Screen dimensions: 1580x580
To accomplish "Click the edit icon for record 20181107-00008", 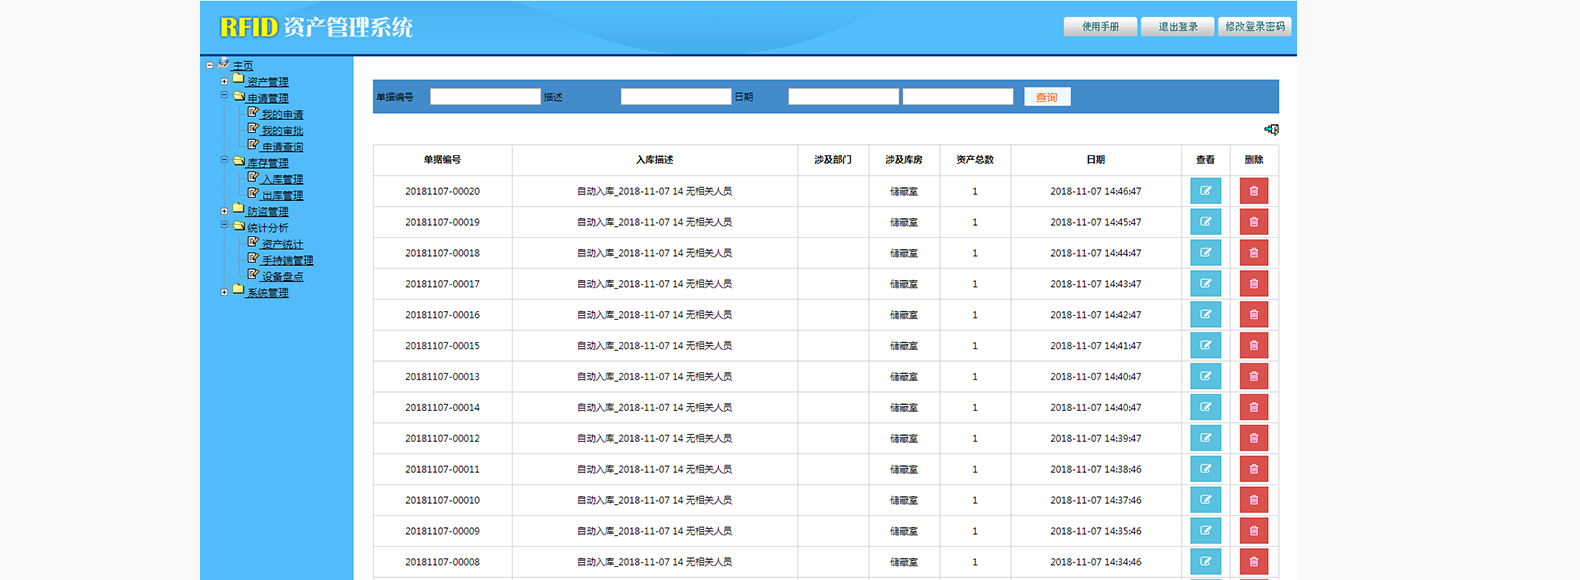I will click(1205, 562).
